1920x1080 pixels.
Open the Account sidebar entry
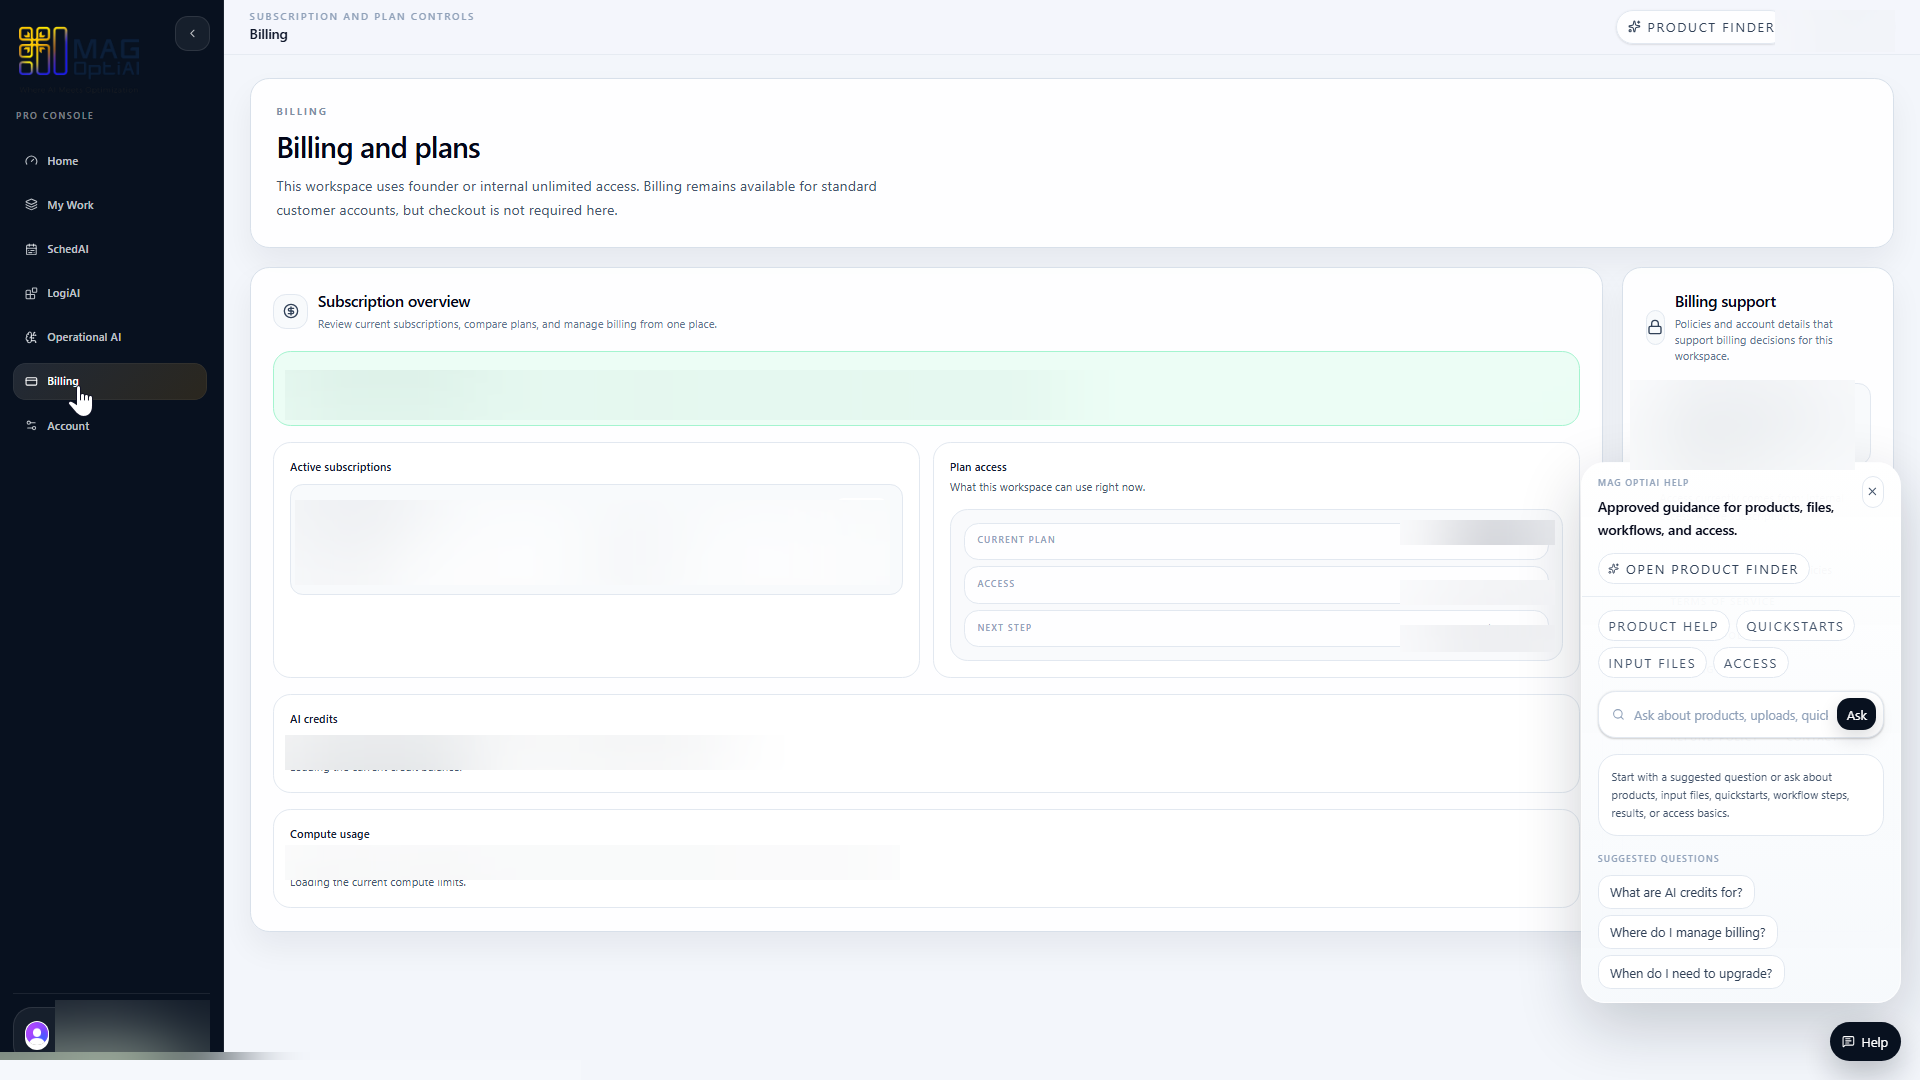pyautogui.click(x=110, y=426)
